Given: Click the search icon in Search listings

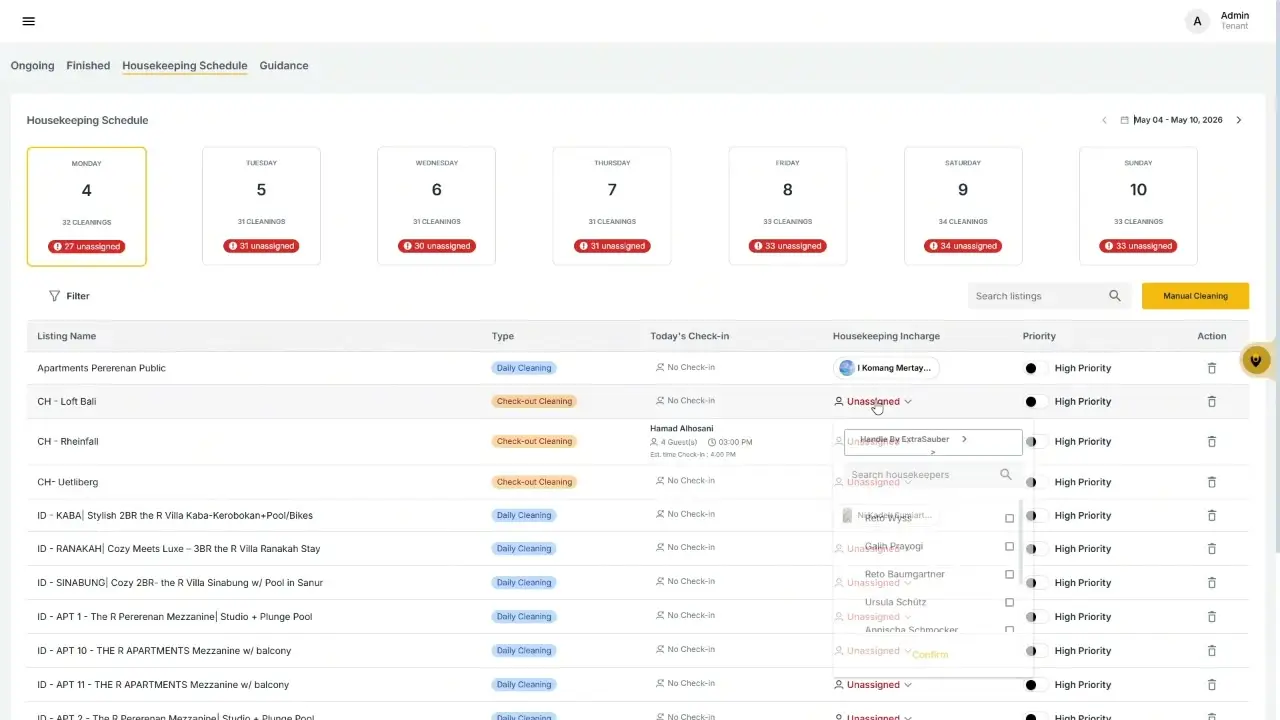Looking at the screenshot, I should coord(1115,296).
